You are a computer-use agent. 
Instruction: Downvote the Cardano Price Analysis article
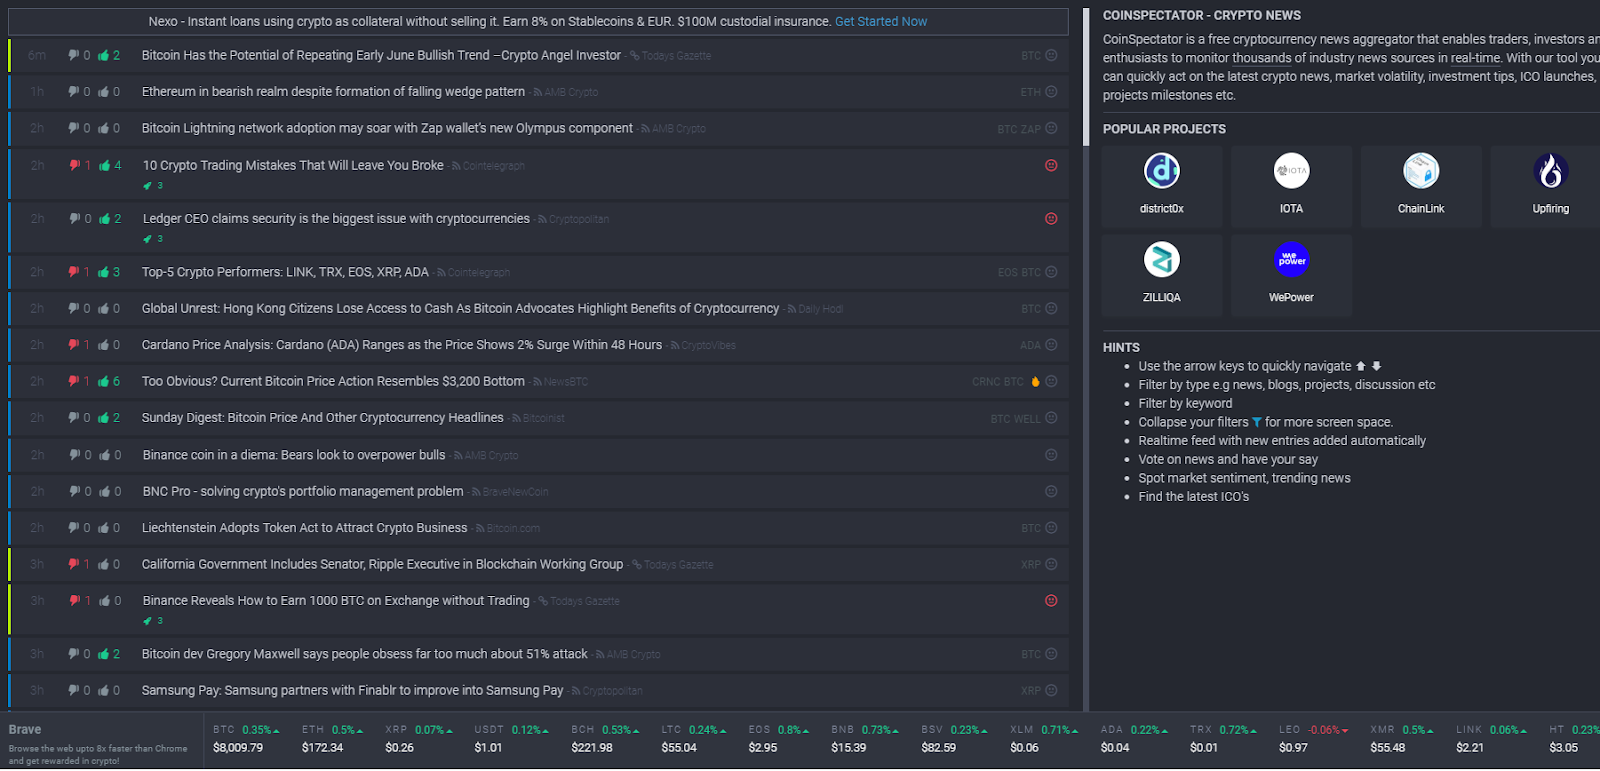pos(73,345)
